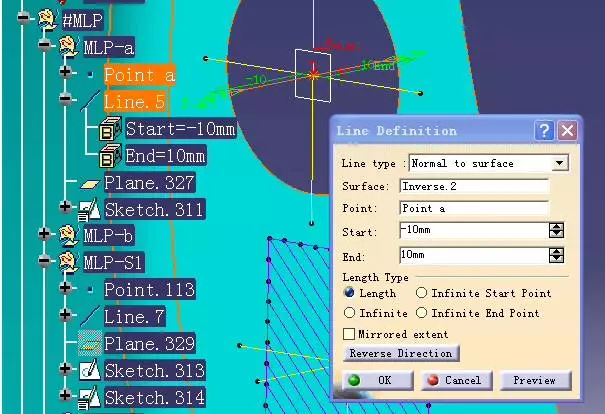The image size is (605, 414).
Task: Click the MLP-a geometrical set icon
Action: [x=68, y=46]
